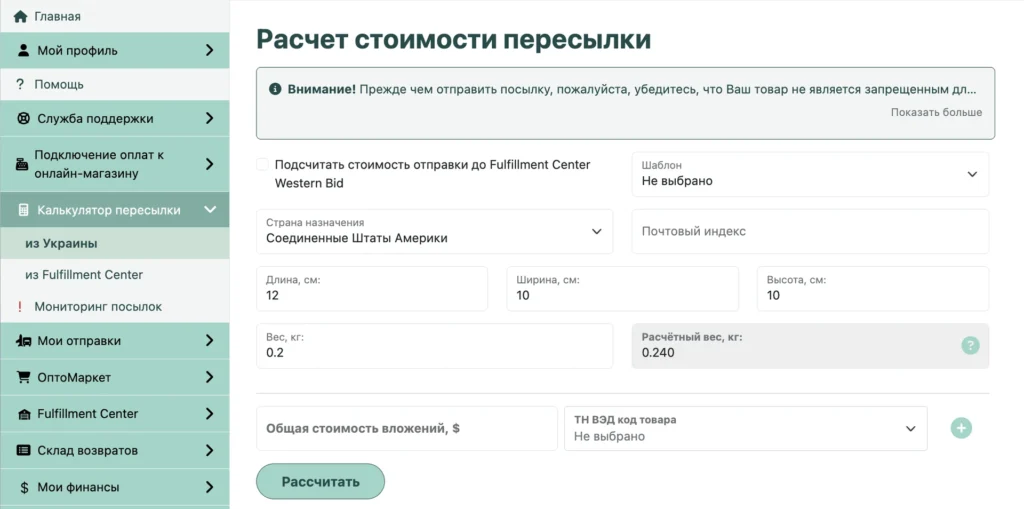This screenshot has width=1024, height=509.
Task: Click the shopping cart icon for ОптоМаркет
Action: (x=24, y=377)
